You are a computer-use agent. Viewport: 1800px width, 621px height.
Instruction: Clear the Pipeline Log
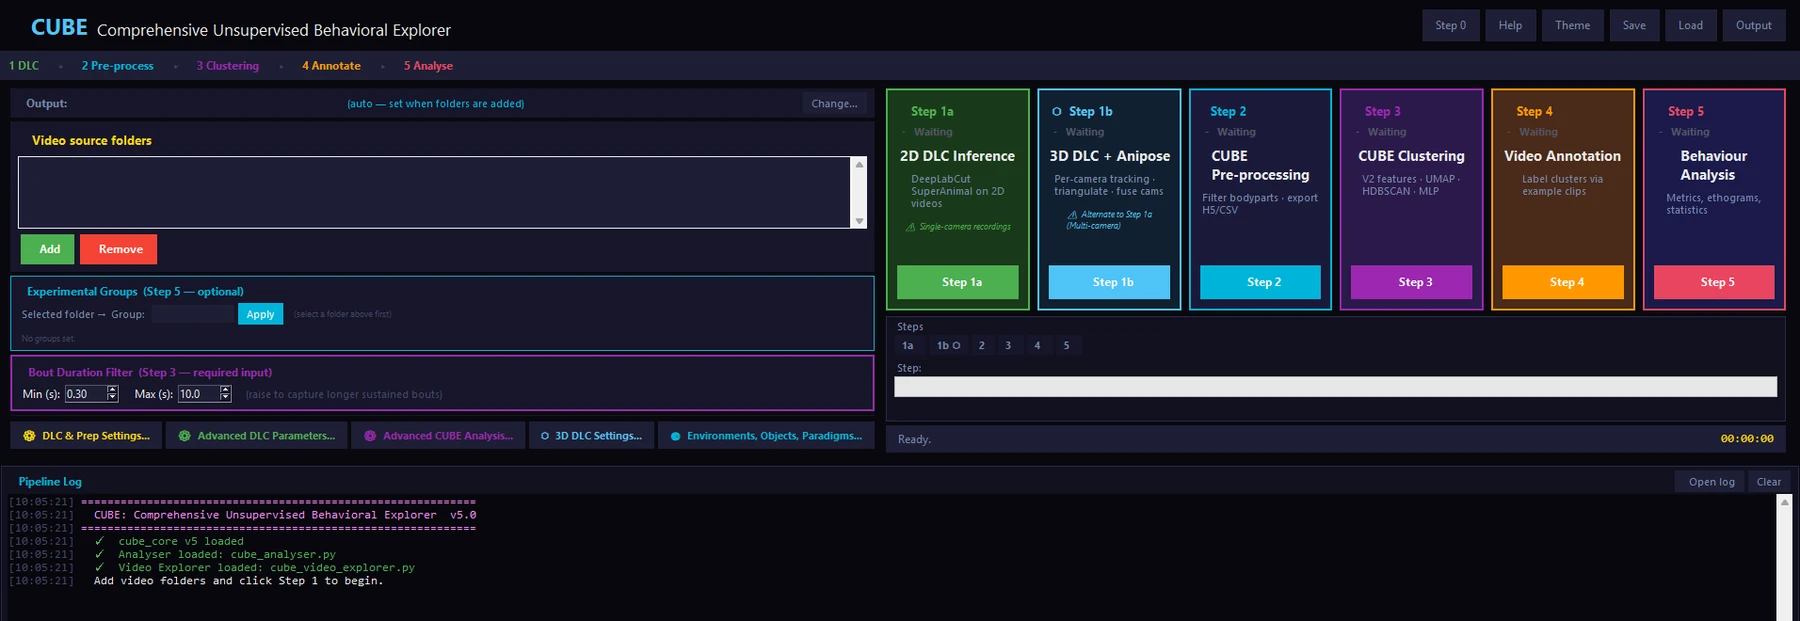[1768, 482]
